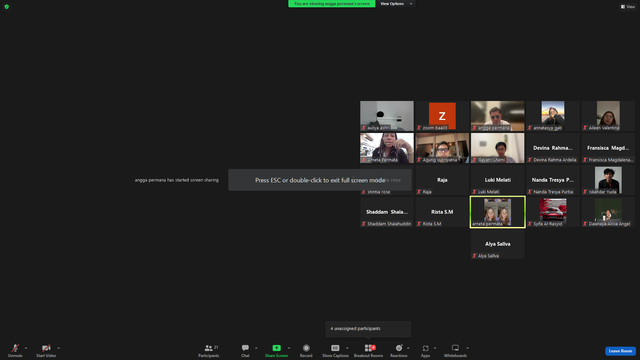Click the green Share Screen icon
The height and width of the screenshot is (360, 640).
276,348
